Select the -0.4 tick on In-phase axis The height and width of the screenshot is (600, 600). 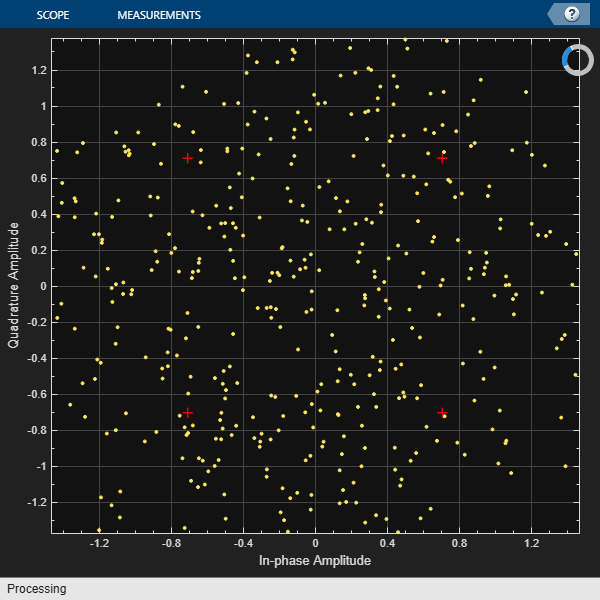pos(243,543)
